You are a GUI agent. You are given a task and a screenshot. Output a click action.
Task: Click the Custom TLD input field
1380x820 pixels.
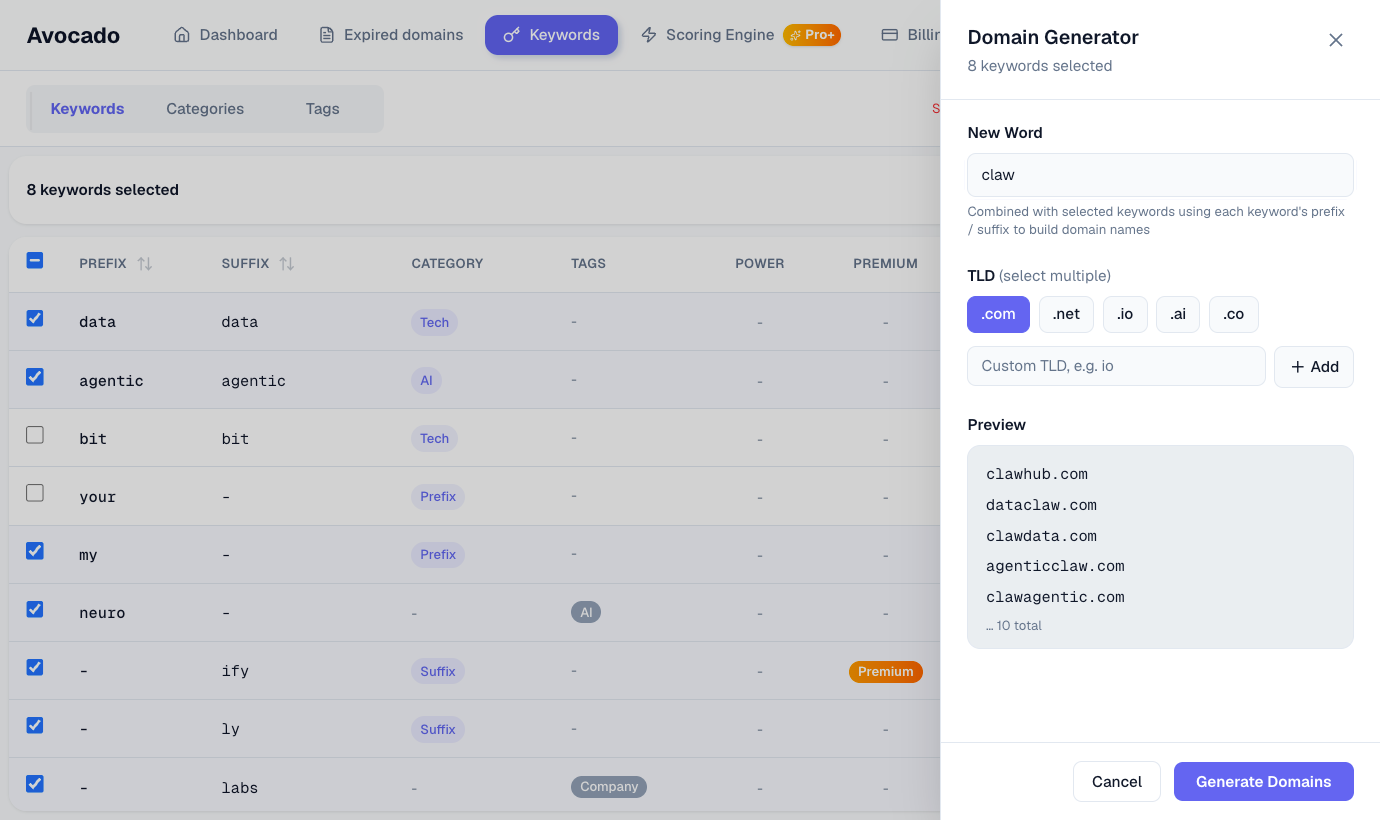click(1116, 366)
